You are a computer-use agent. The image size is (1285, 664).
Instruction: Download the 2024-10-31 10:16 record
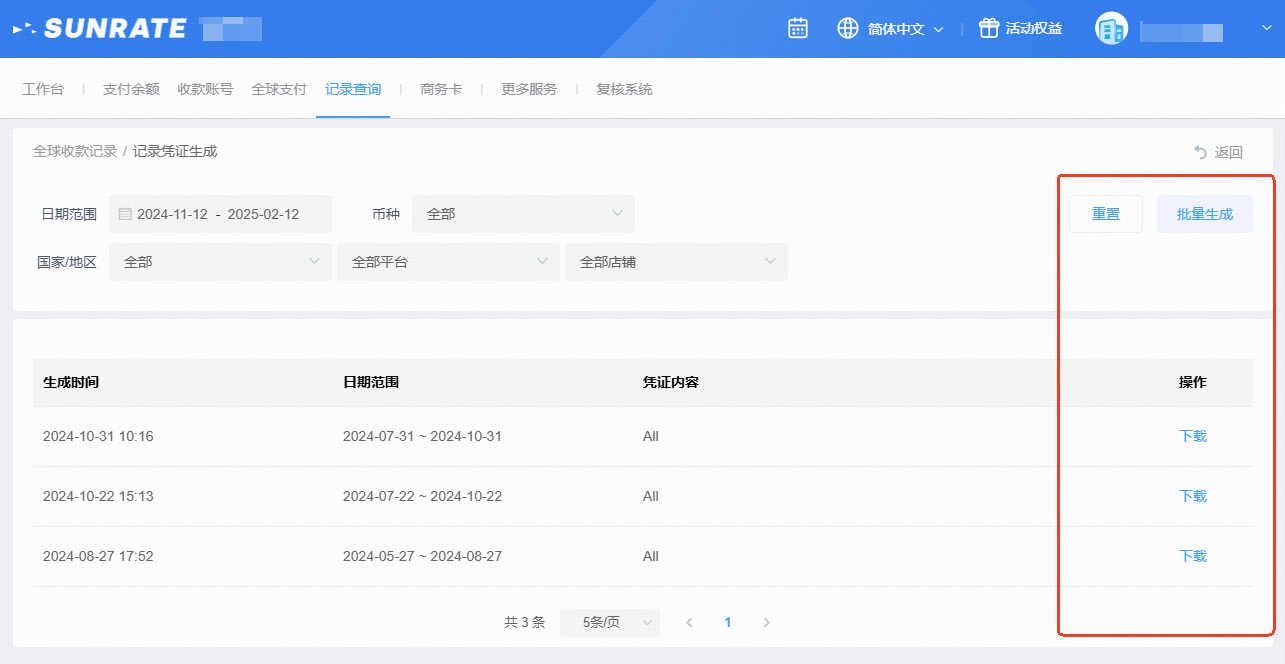1192,436
